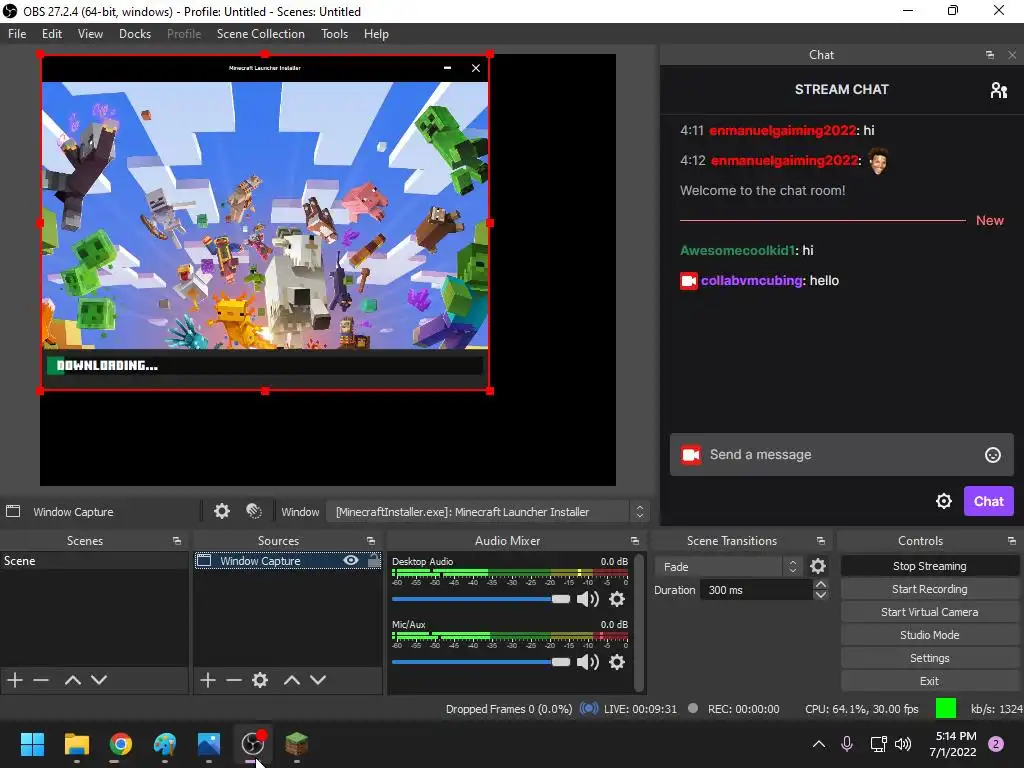This screenshot has height=768, width=1024.
Task: Remove selected scene with minus icon
Action: click(x=41, y=680)
